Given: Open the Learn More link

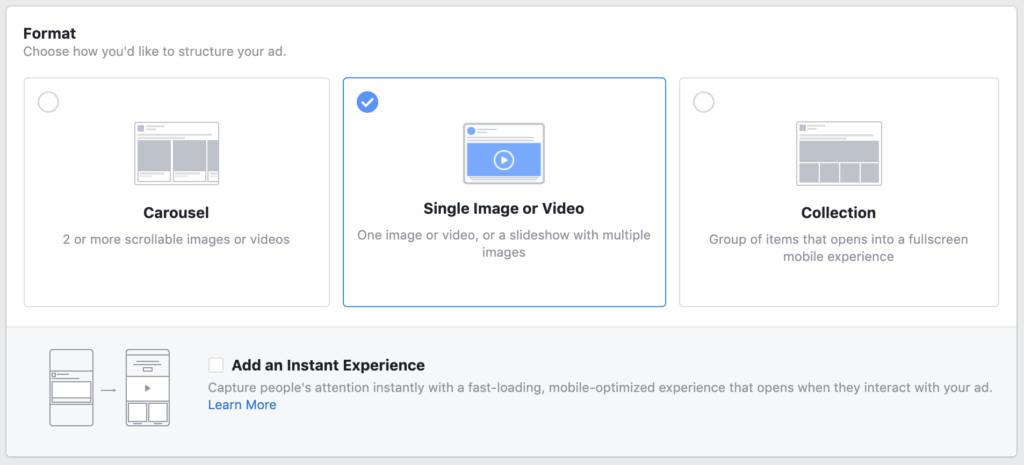Looking at the screenshot, I should [x=242, y=405].
